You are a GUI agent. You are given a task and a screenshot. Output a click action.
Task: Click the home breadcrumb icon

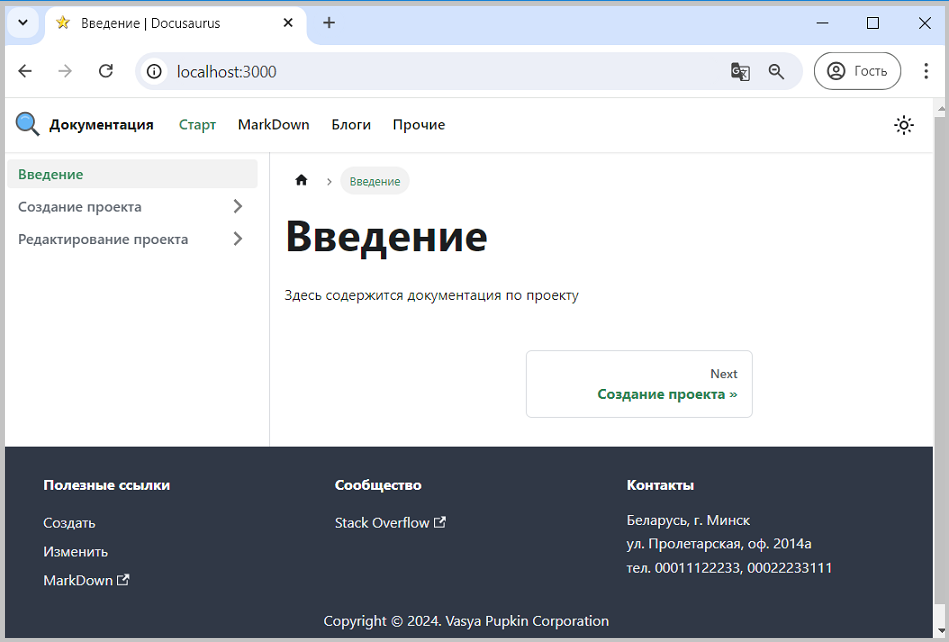click(301, 180)
